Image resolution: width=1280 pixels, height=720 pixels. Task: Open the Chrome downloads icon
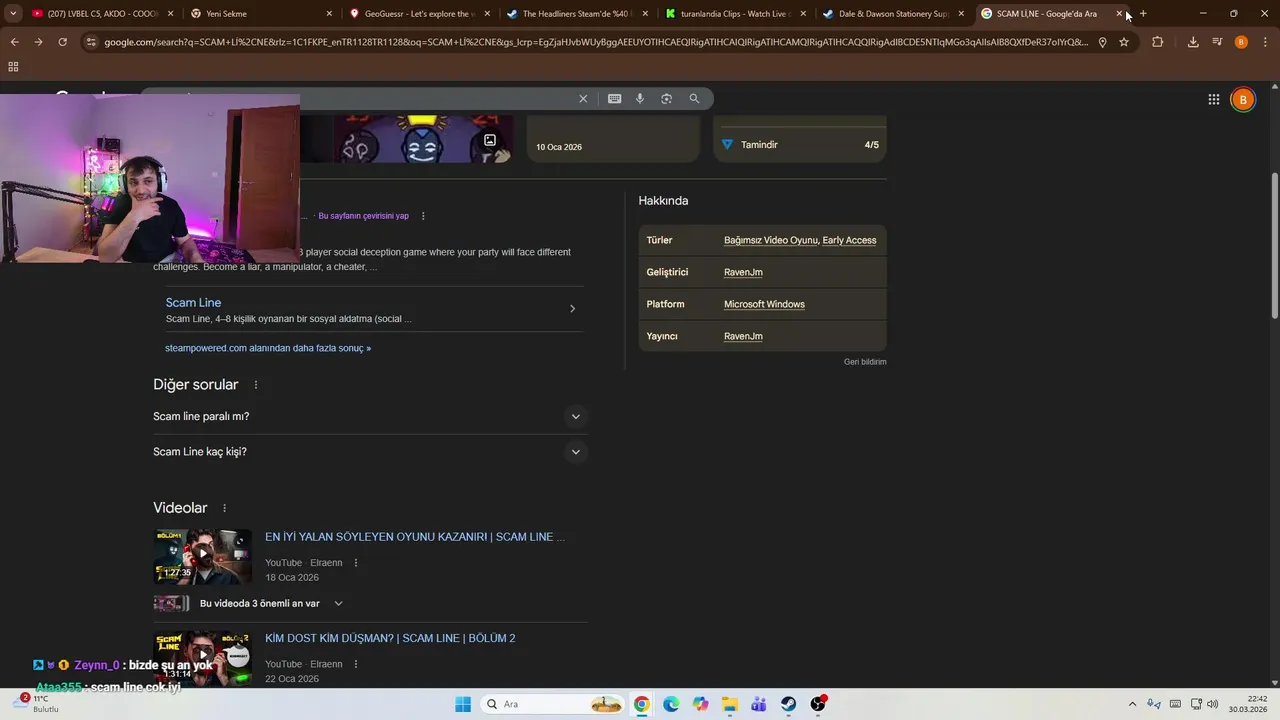tap(1193, 42)
